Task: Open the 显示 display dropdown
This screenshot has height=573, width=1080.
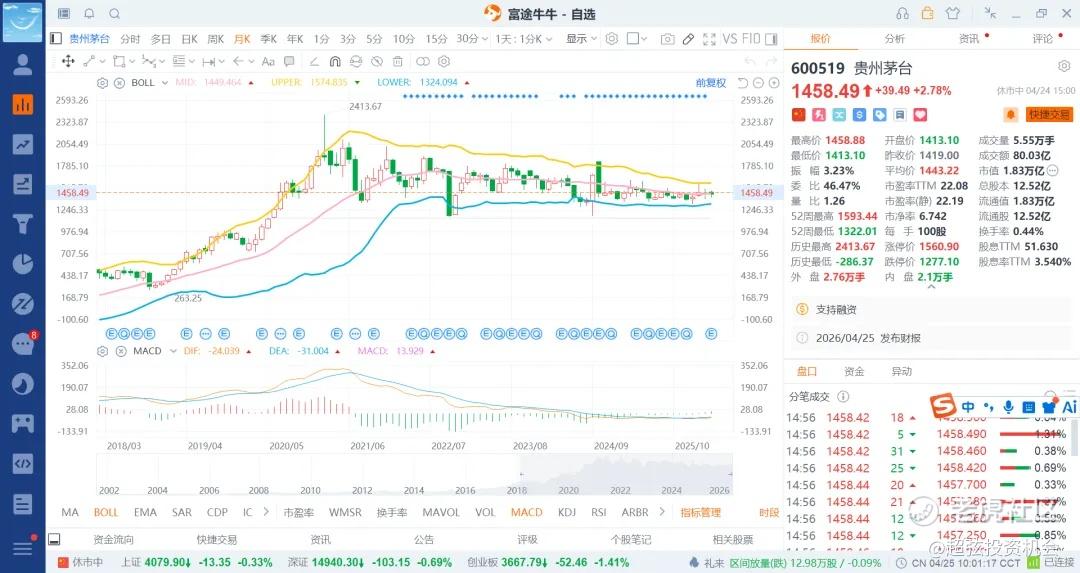Action: tap(581, 39)
